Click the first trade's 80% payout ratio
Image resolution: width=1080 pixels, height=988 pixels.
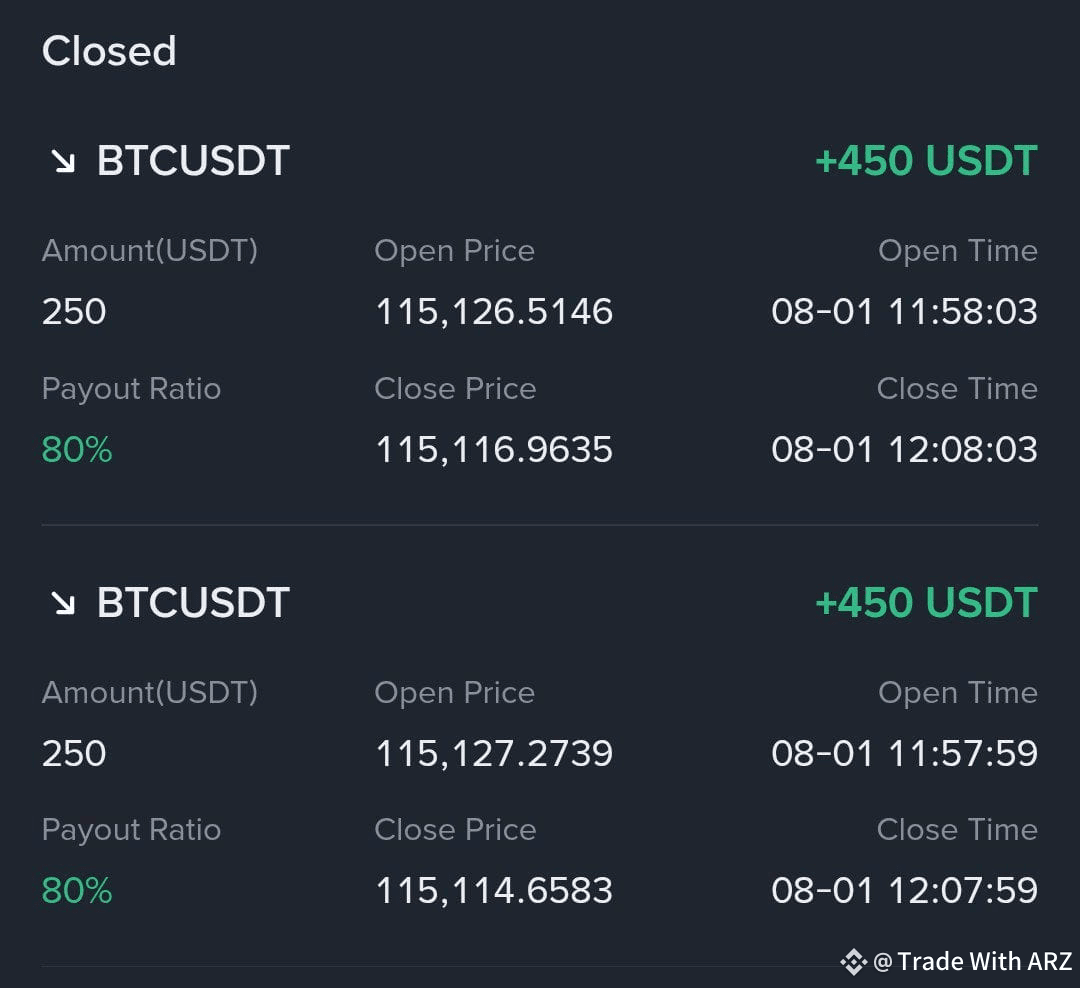pos(76,450)
